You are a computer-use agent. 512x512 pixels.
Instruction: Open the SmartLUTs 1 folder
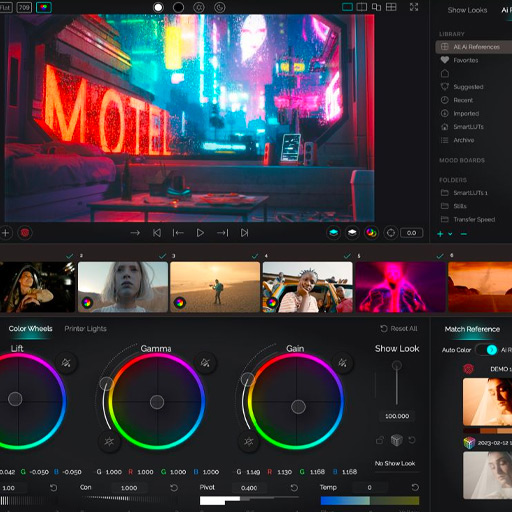tap(464, 193)
